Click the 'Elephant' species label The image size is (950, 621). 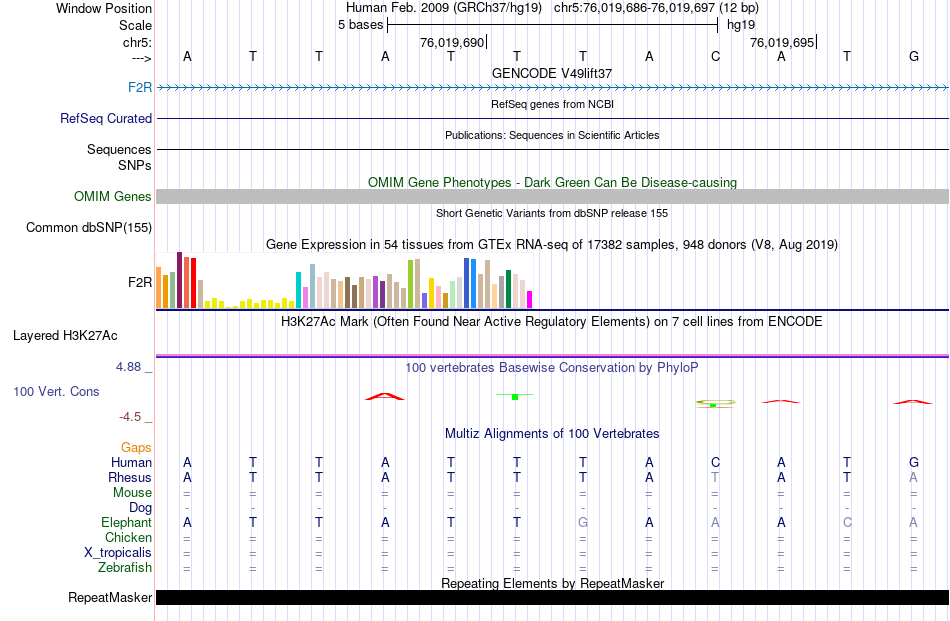126,522
